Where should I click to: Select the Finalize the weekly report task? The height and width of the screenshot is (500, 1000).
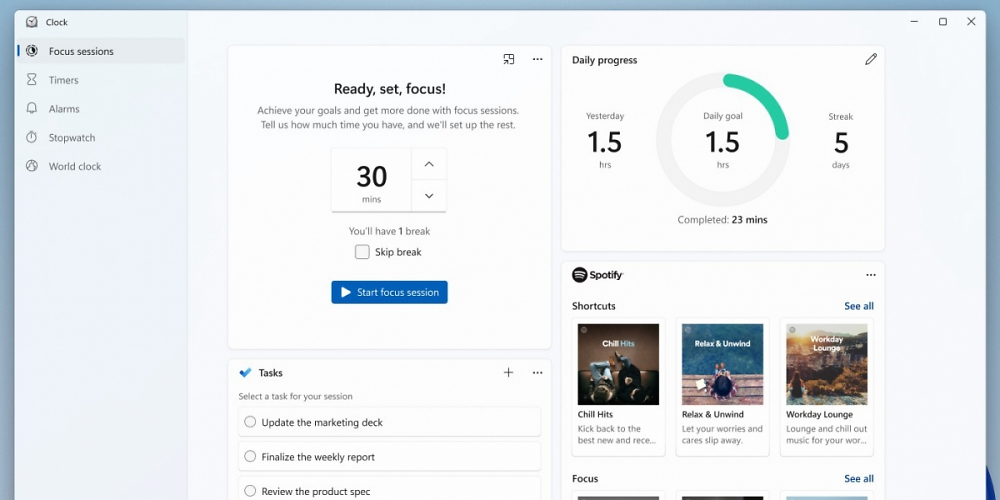390,457
